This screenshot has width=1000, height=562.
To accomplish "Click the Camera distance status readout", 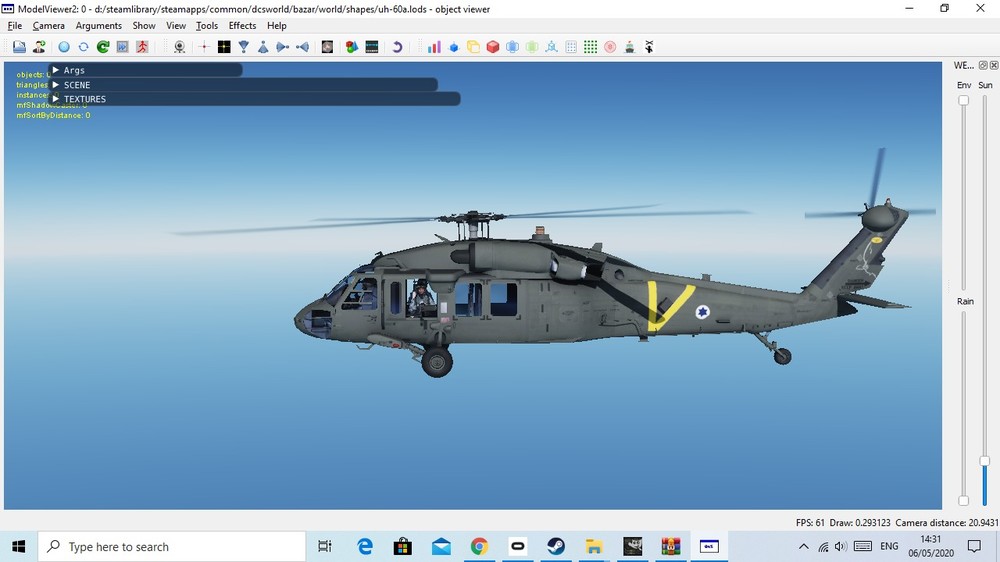I will tap(946, 522).
